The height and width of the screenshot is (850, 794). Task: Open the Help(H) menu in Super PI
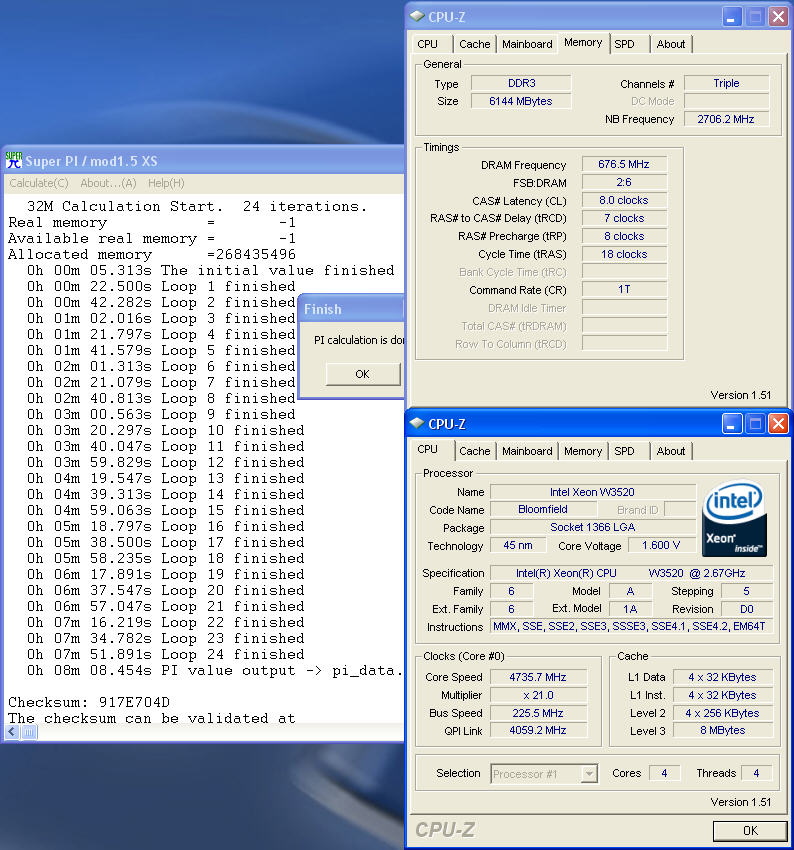(166, 183)
